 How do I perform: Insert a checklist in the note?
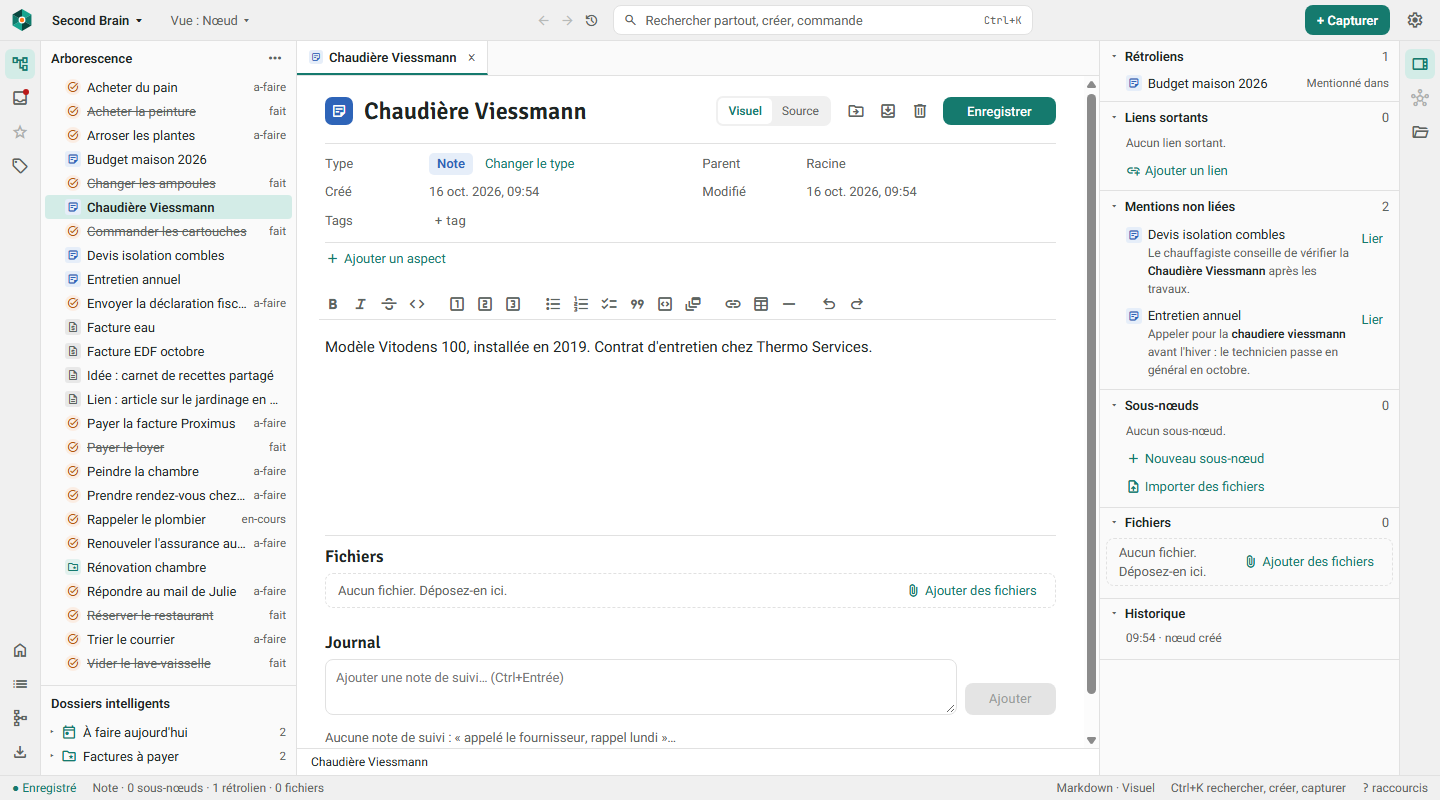(609, 304)
